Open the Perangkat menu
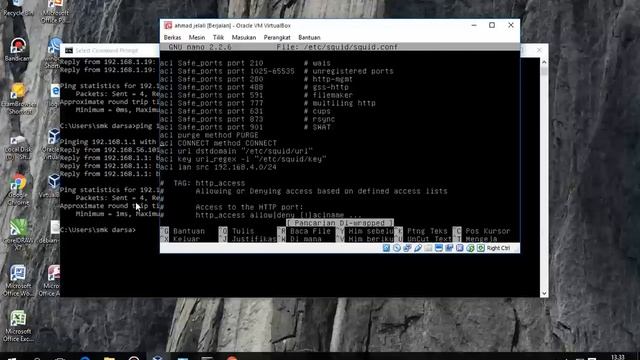 click(x=277, y=37)
